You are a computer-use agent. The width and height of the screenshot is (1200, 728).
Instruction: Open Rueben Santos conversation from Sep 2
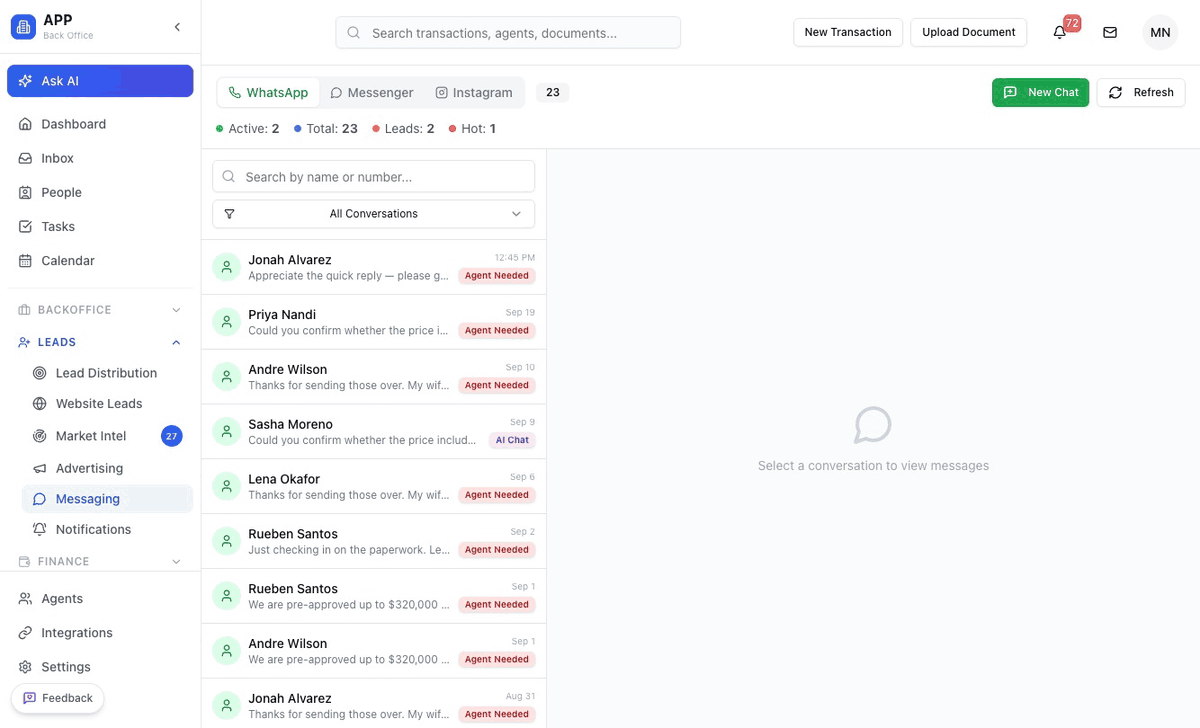click(x=374, y=542)
